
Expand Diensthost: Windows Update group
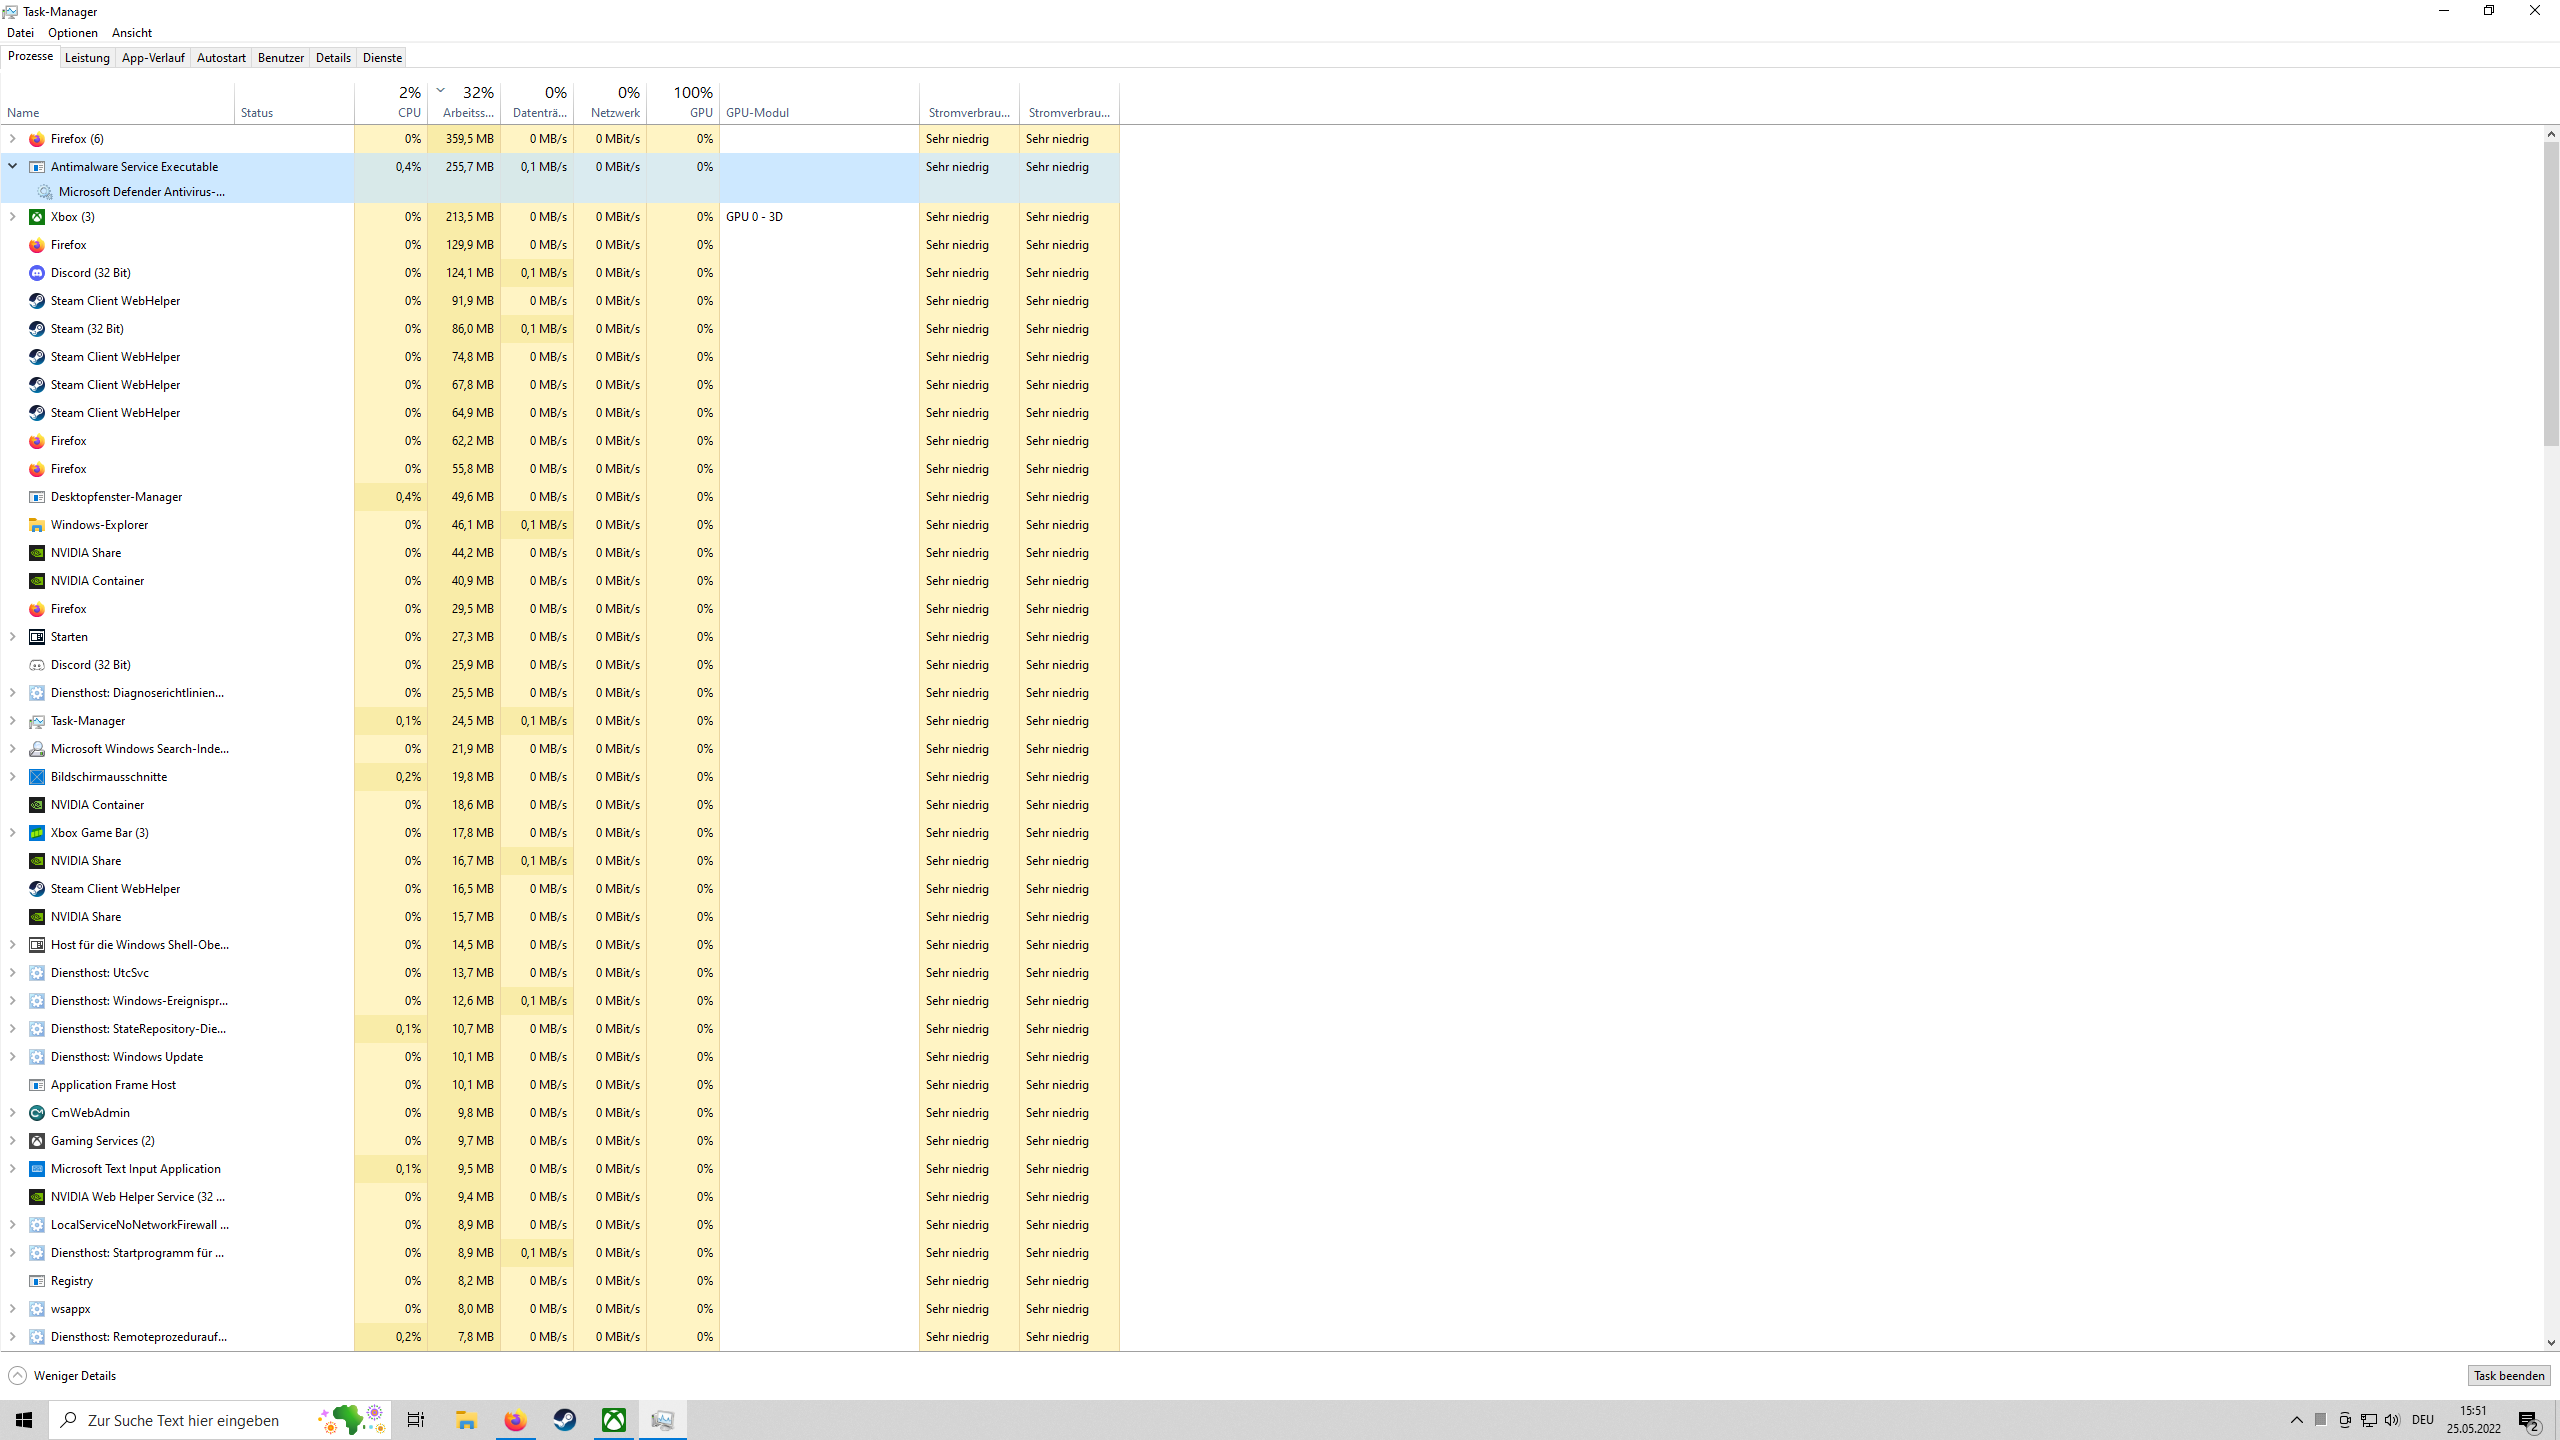13,1057
